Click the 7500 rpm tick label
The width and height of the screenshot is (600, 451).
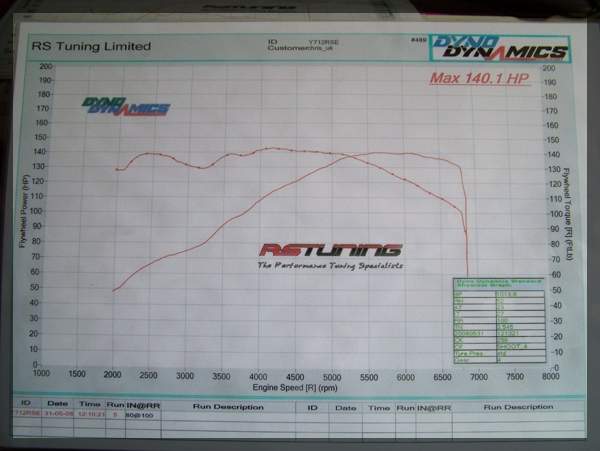515,376
